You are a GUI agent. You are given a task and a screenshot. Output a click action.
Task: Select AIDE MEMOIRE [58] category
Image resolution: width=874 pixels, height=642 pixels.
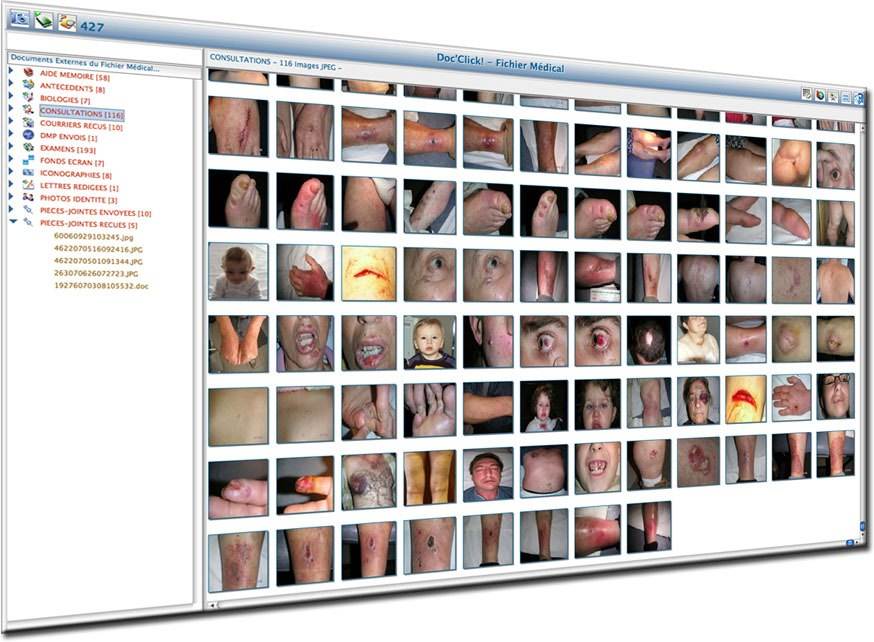tap(75, 76)
